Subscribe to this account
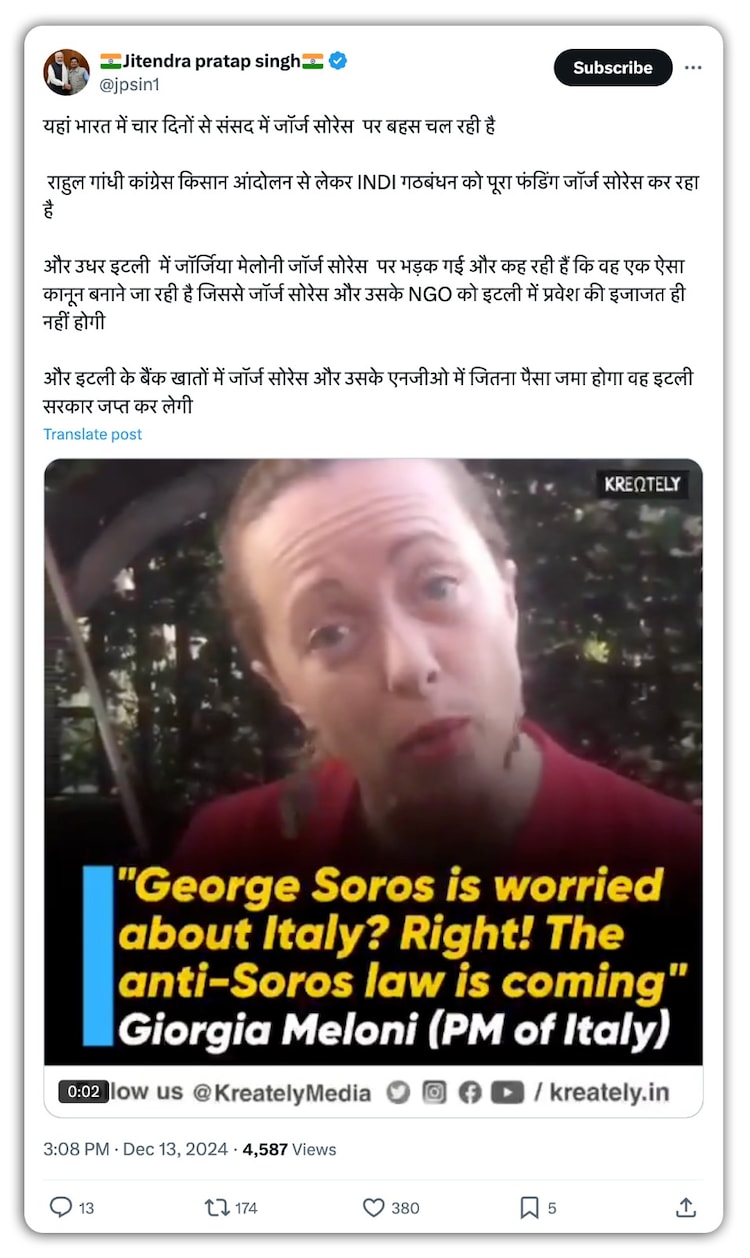The width and height of the screenshot is (750, 1258). click(x=613, y=68)
